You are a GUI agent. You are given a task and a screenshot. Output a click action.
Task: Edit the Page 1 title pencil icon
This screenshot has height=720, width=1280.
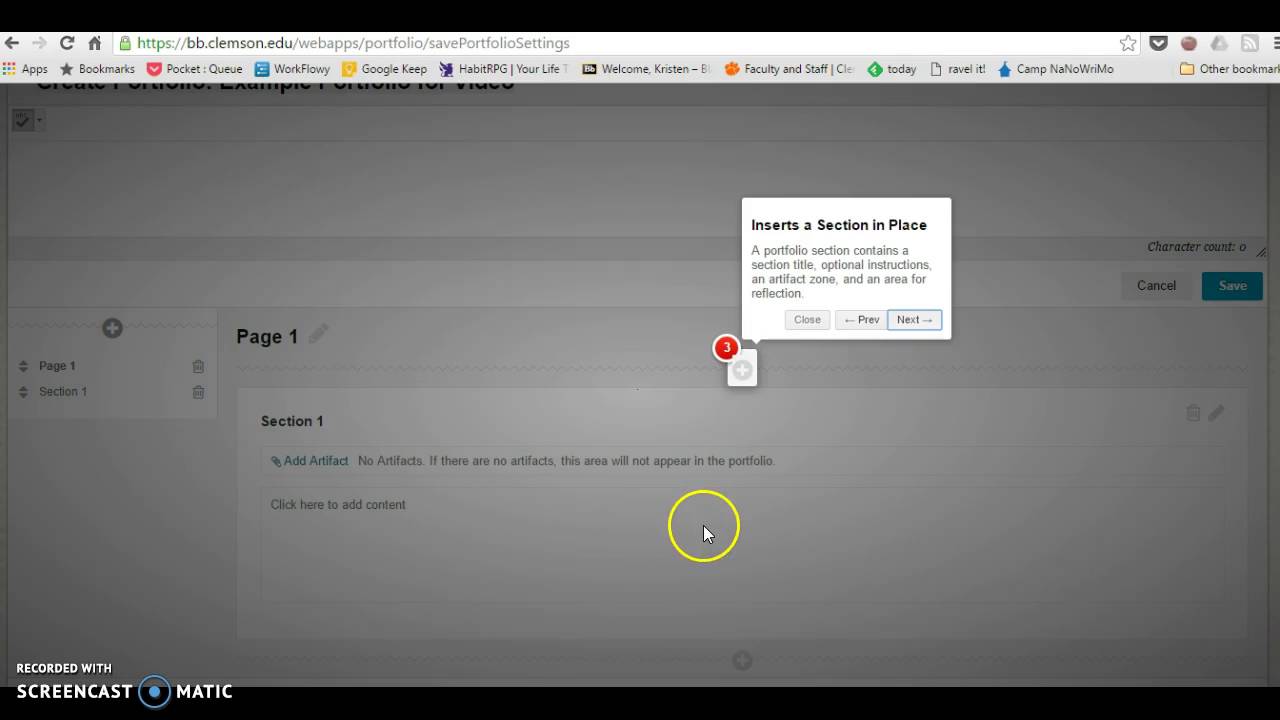(318, 335)
